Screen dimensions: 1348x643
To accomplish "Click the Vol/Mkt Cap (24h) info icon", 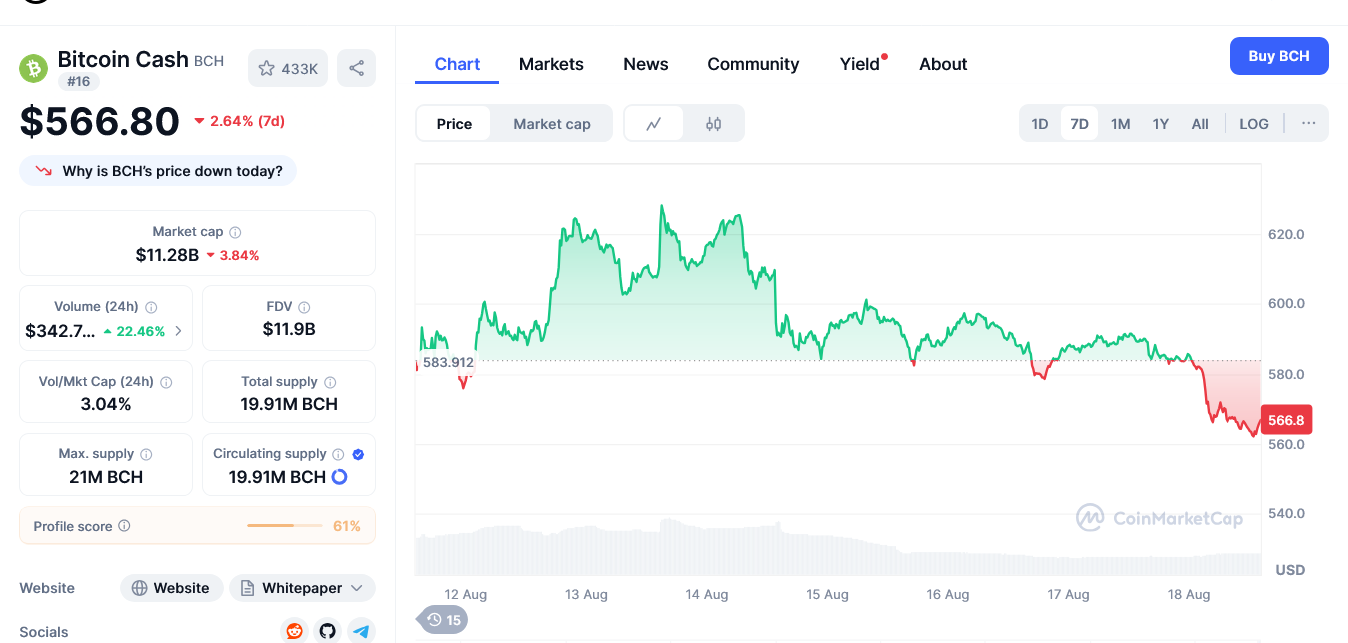I will pos(166,382).
